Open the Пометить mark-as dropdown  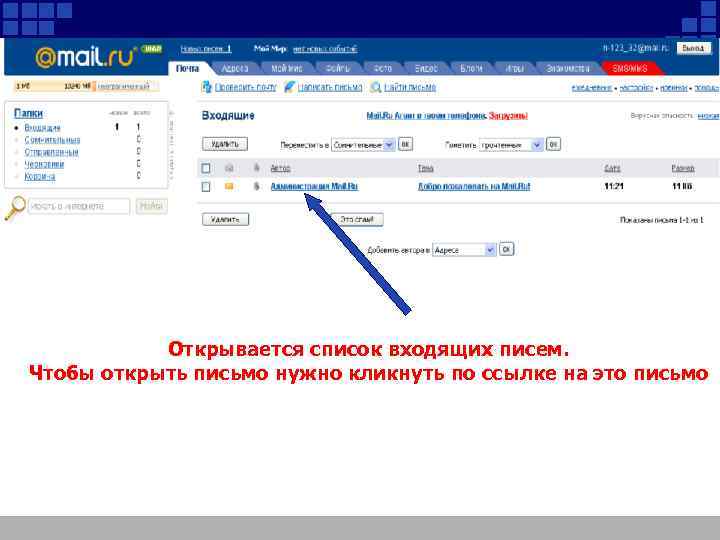click(x=511, y=145)
